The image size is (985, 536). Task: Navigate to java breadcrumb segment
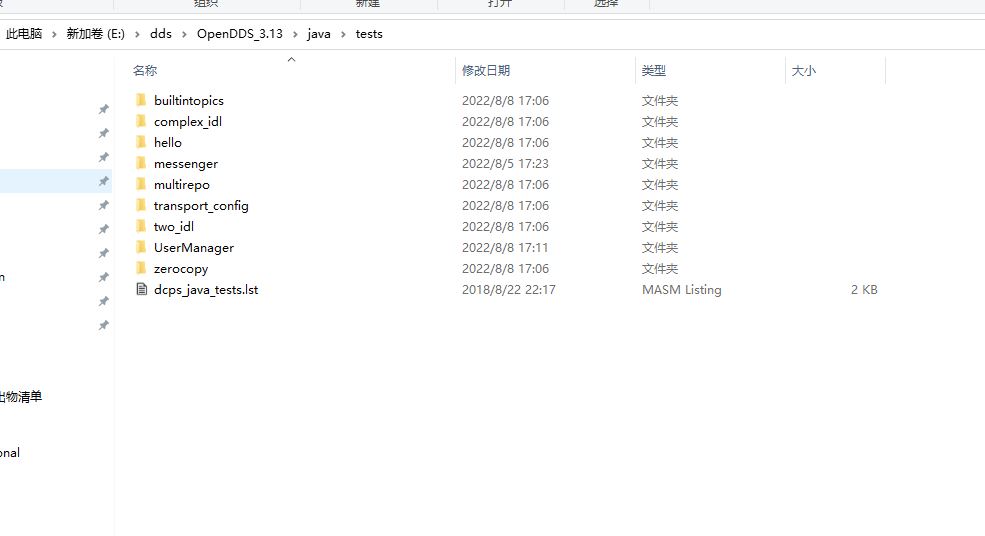point(318,34)
